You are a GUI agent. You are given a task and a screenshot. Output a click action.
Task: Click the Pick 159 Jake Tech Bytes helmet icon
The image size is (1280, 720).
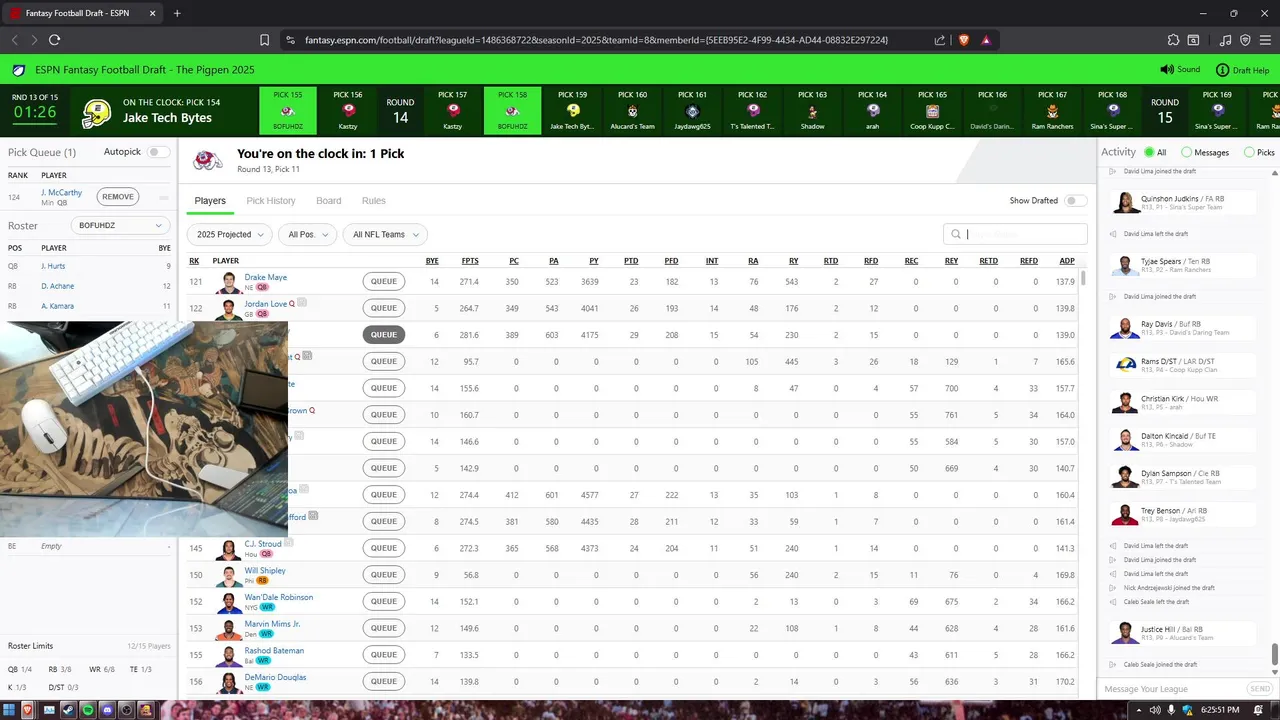tap(573, 111)
